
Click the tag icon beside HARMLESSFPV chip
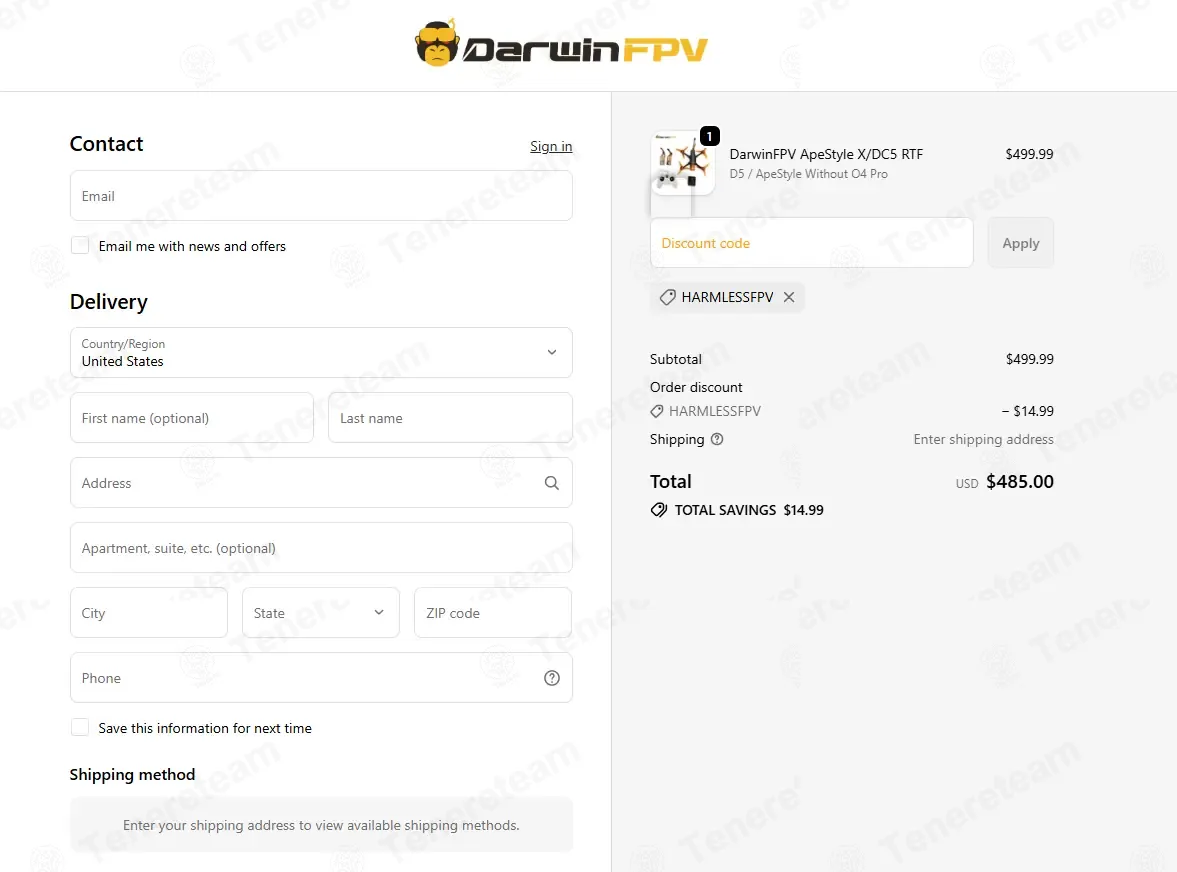tap(667, 297)
